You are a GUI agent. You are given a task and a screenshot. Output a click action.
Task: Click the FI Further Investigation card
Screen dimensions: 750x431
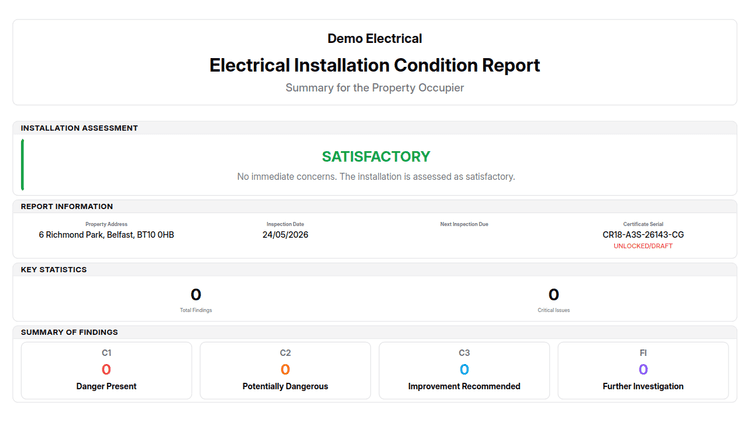[x=643, y=370]
